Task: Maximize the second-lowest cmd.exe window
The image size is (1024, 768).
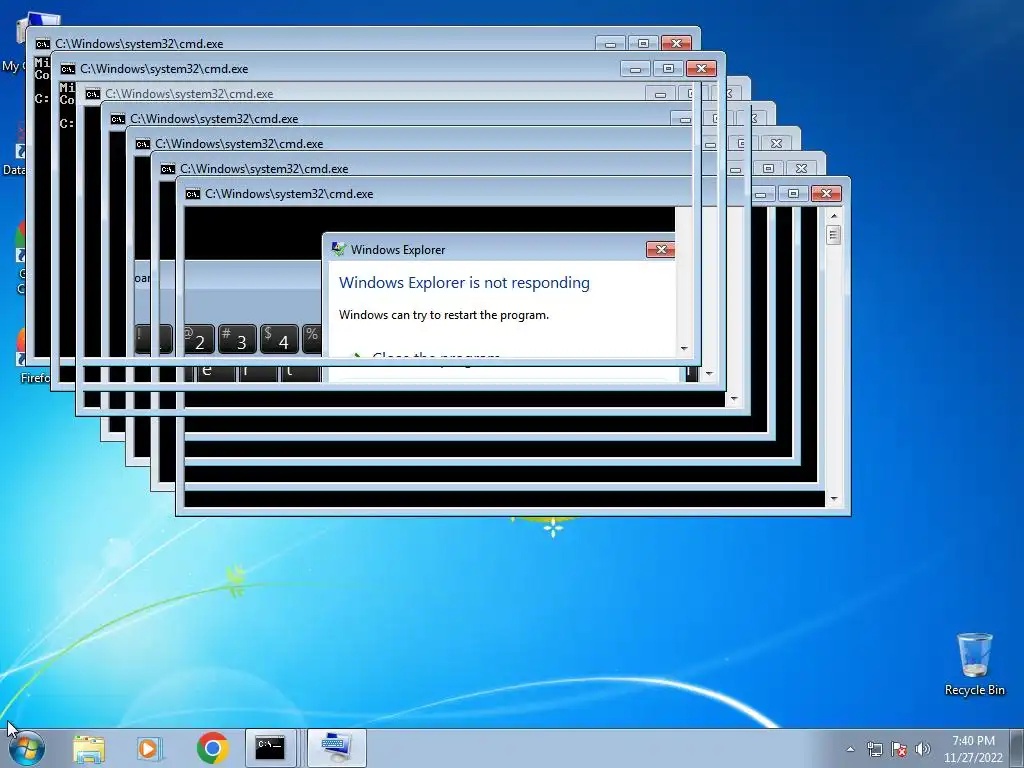Action: coord(768,168)
